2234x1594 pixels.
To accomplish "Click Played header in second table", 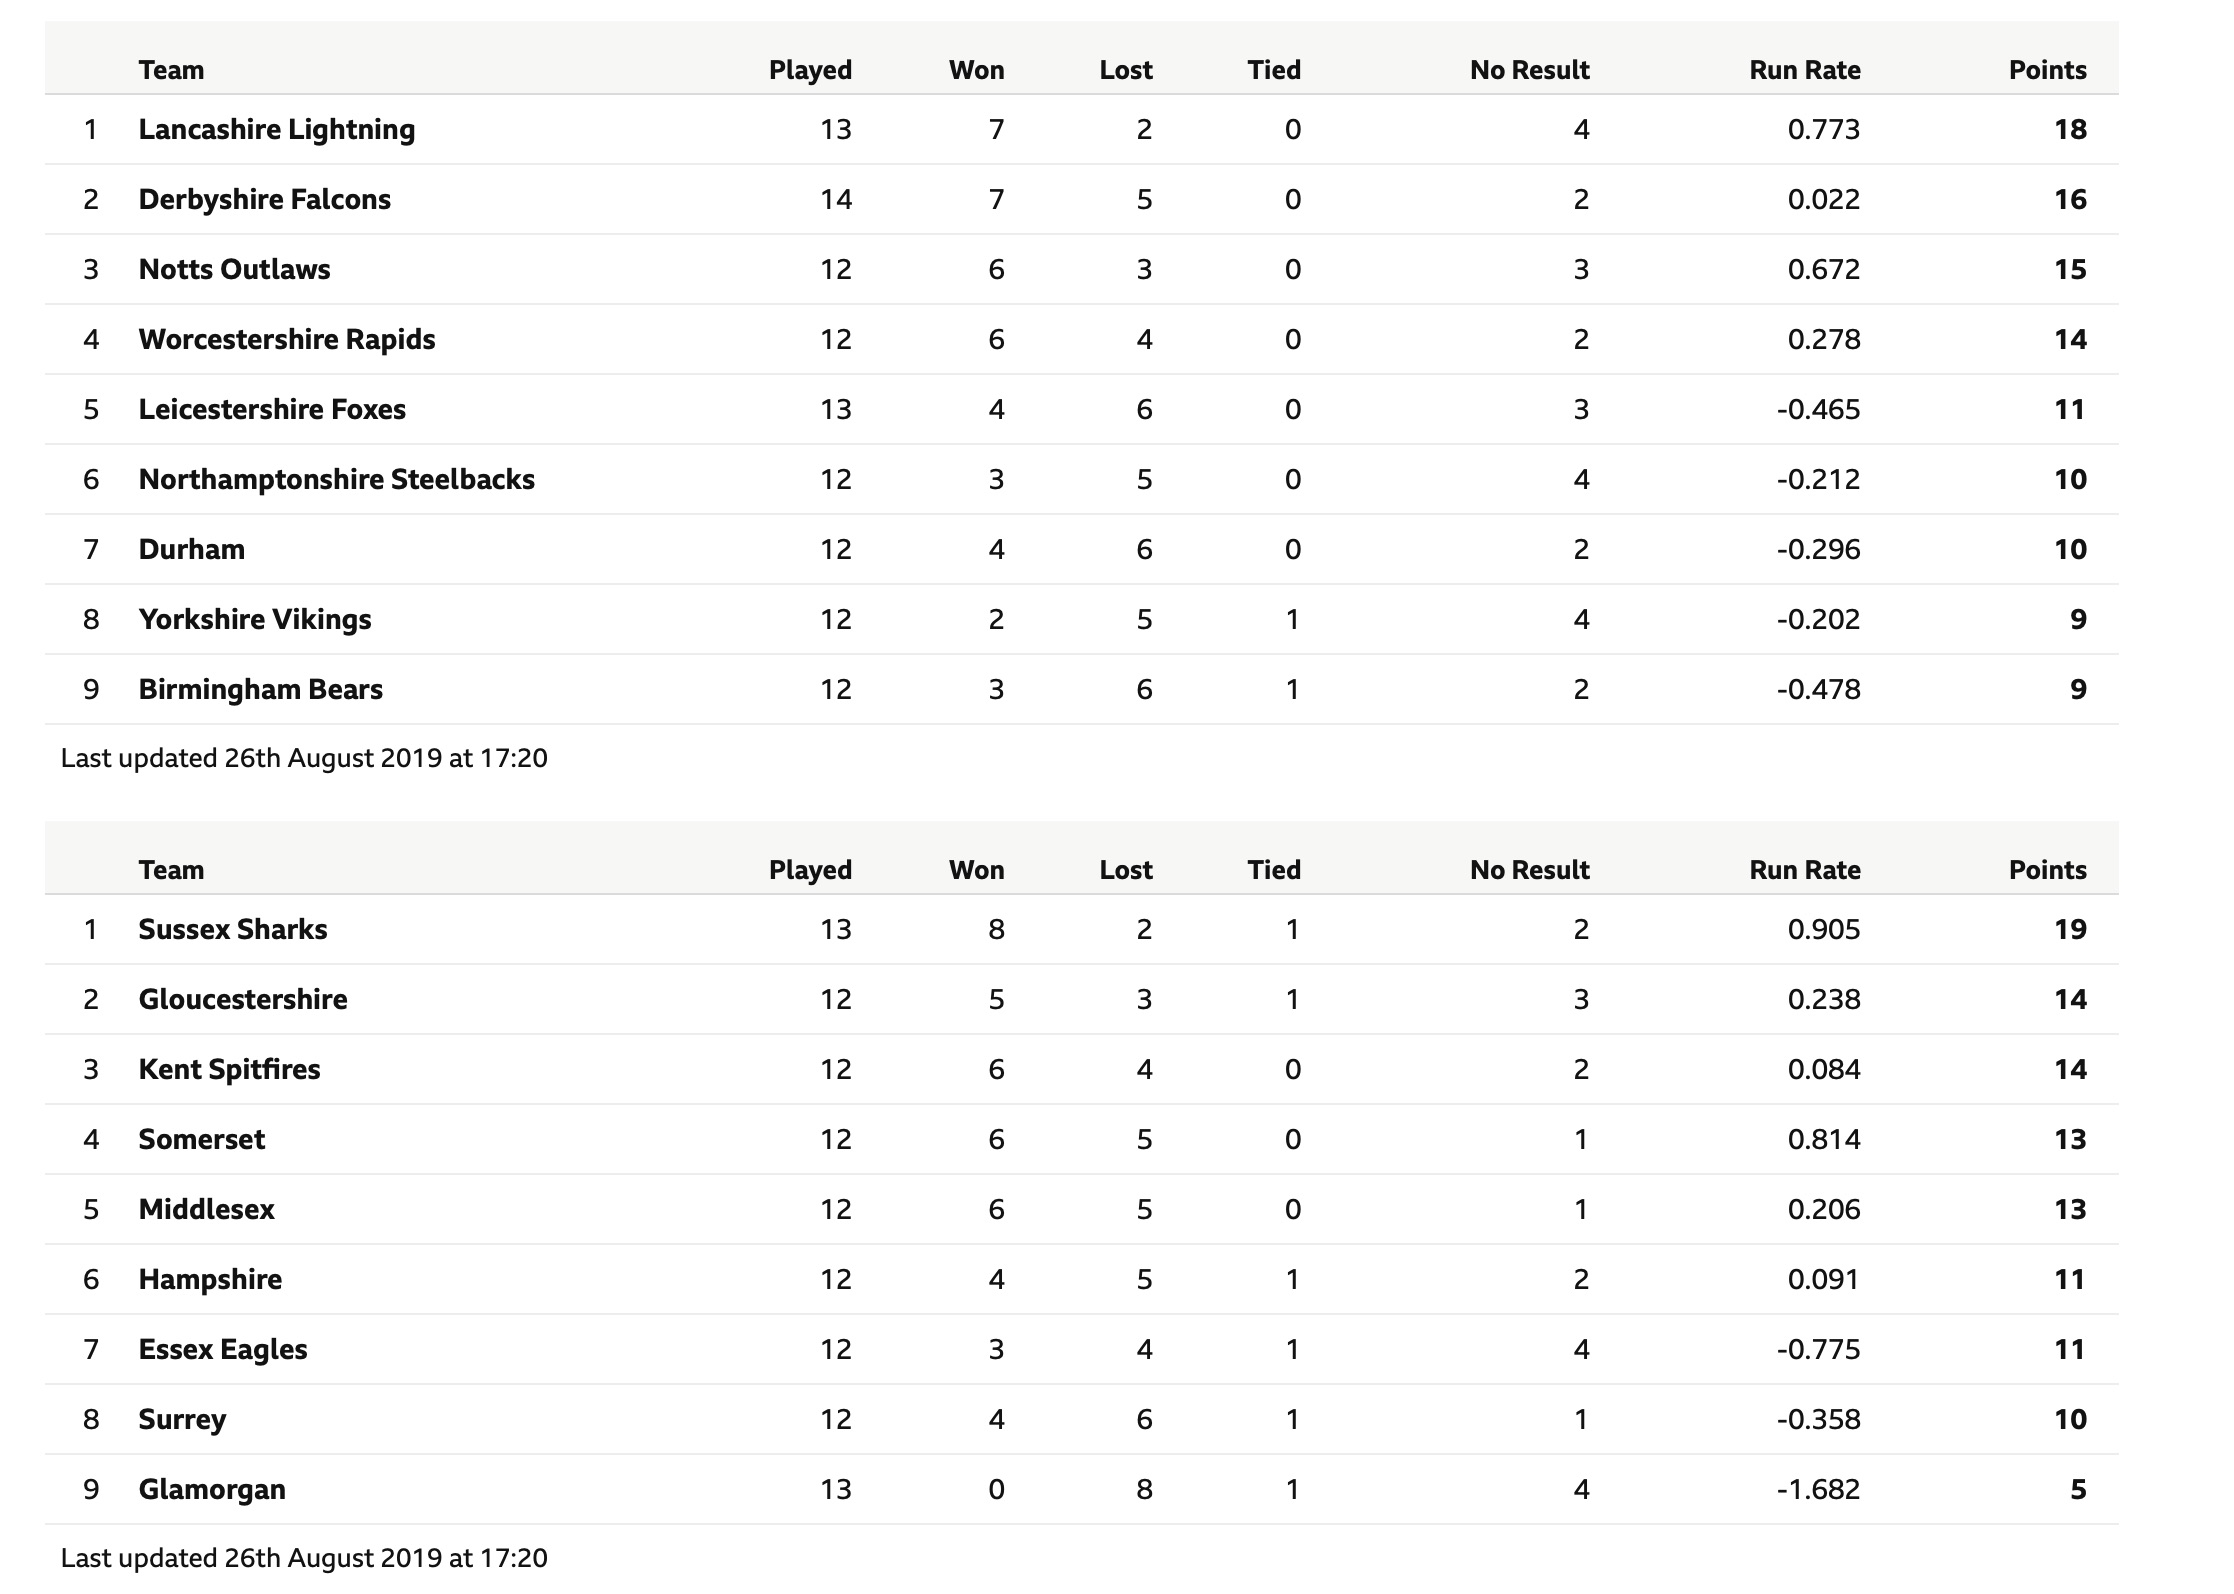I will click(x=811, y=871).
